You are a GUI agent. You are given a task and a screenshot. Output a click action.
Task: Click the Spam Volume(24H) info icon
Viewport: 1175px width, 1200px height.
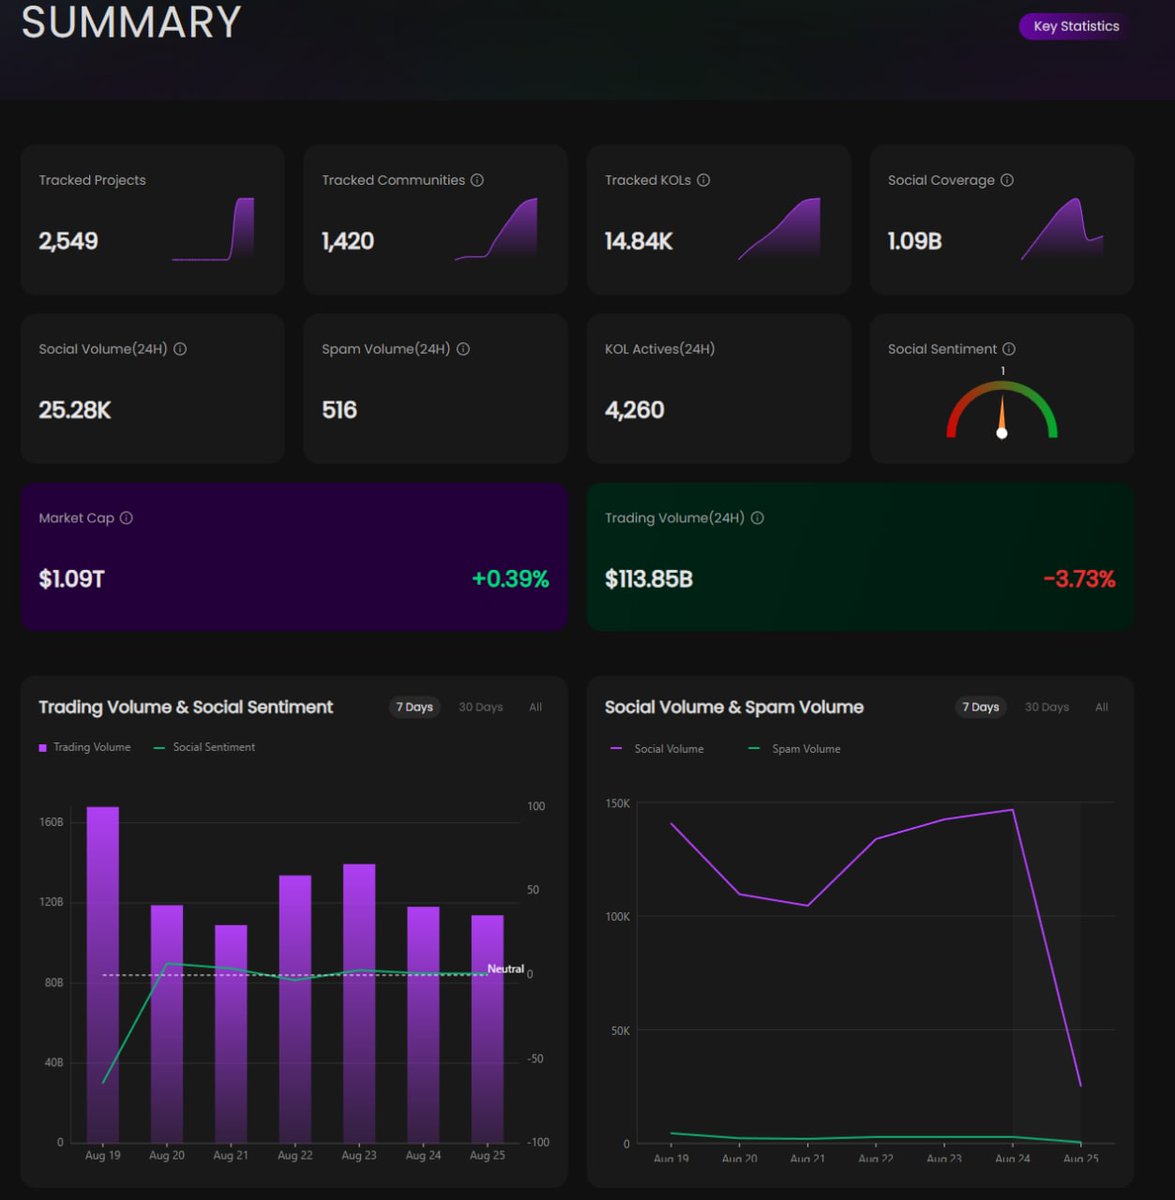(463, 349)
